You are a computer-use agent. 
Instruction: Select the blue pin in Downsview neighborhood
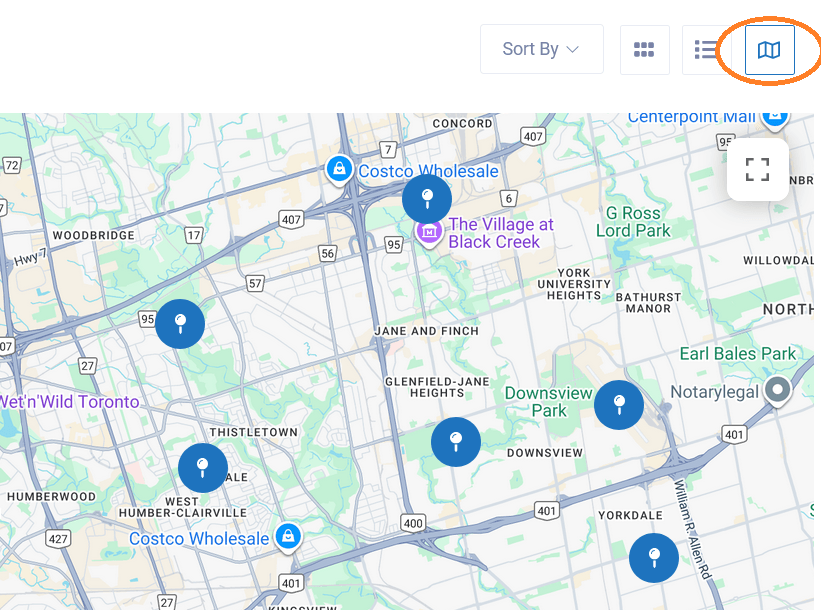[456, 441]
